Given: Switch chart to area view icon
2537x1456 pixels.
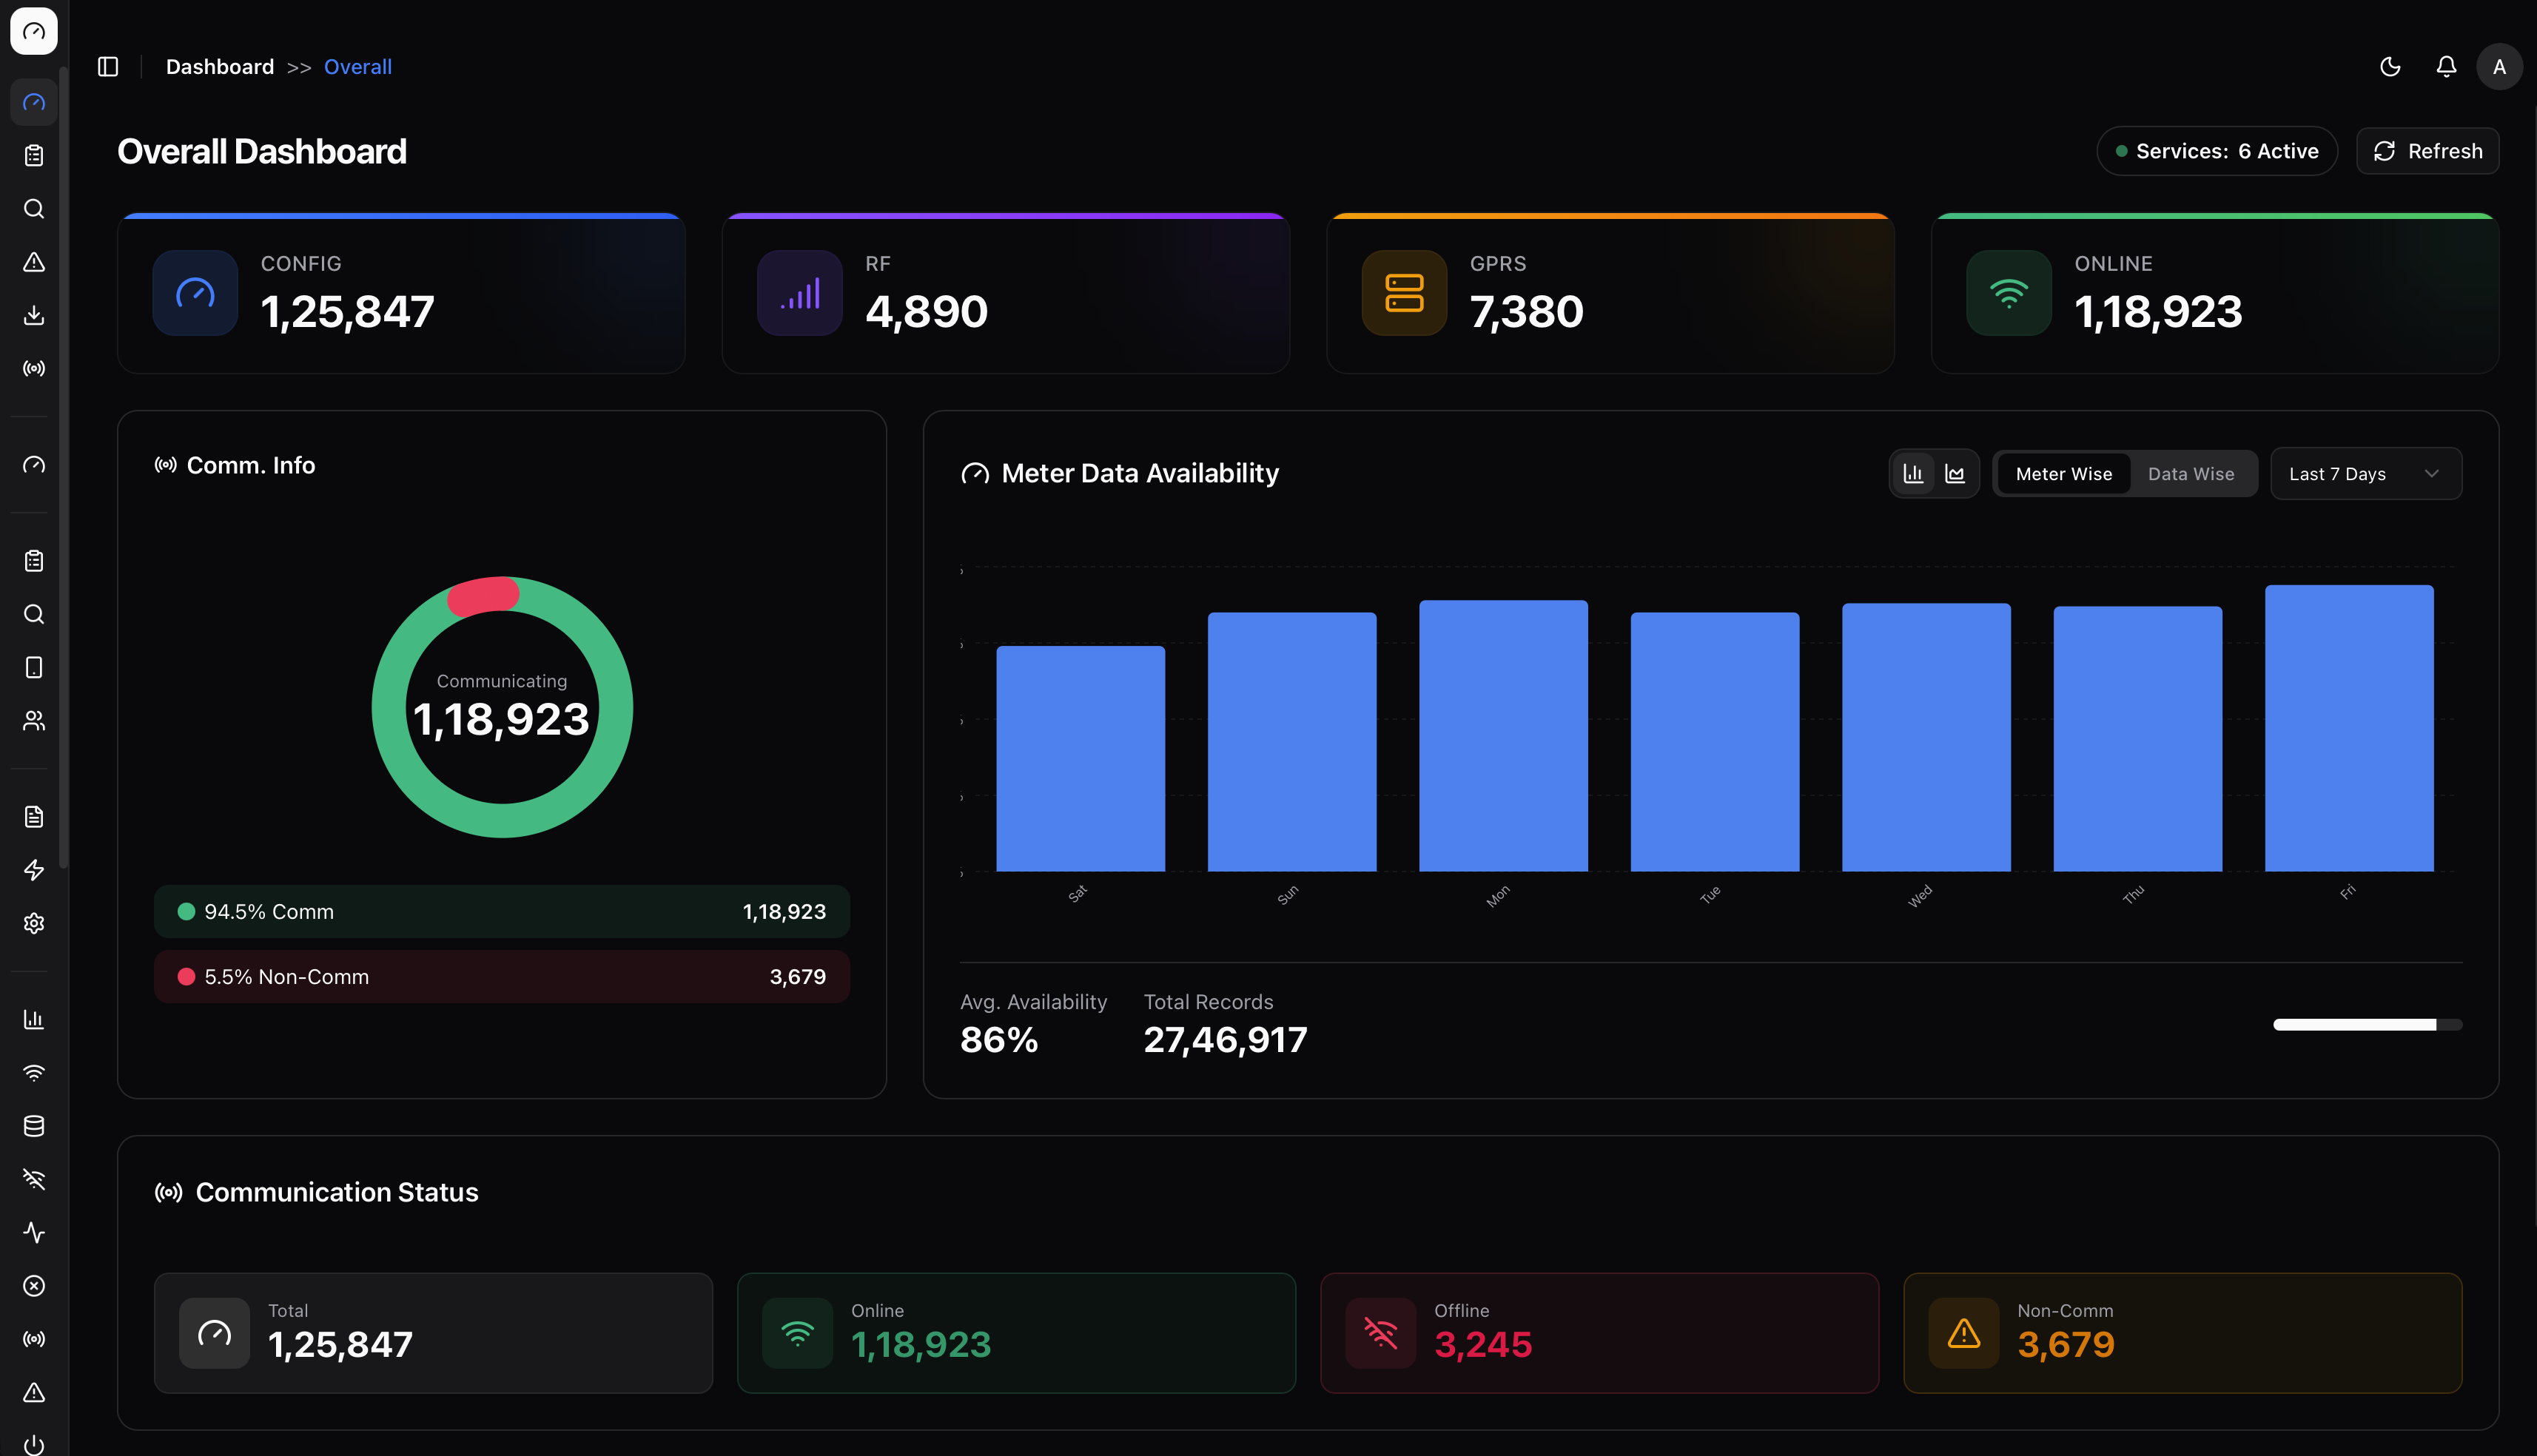Looking at the screenshot, I should pos(1954,473).
